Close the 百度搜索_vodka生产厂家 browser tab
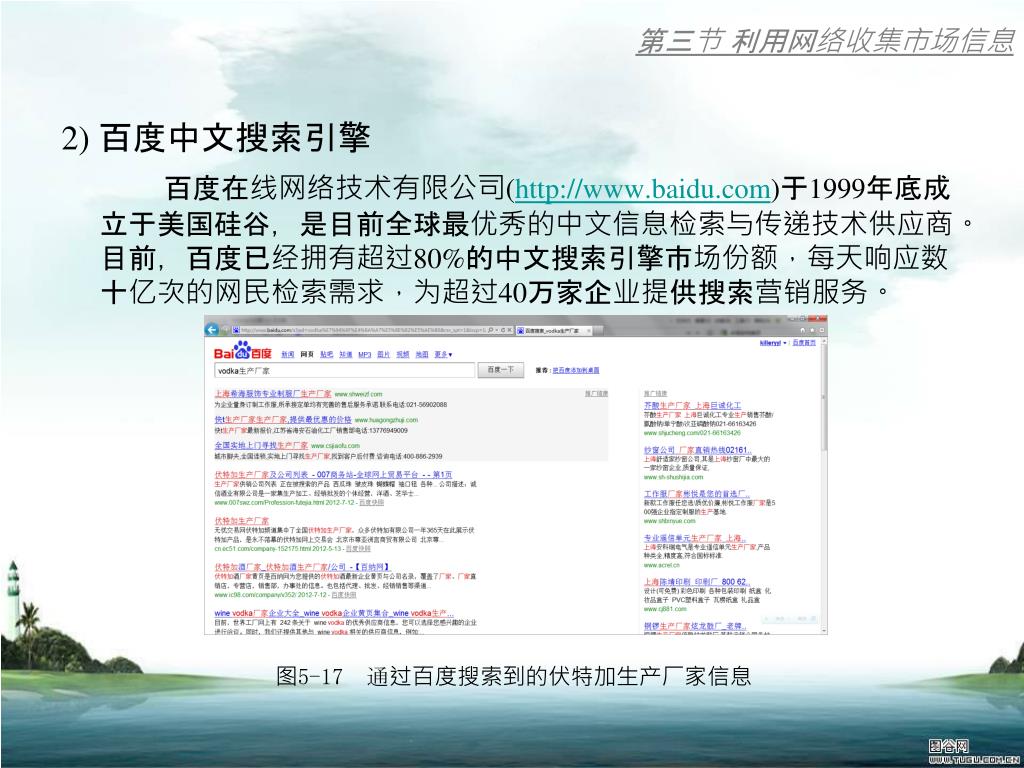The width and height of the screenshot is (1024, 768). tap(588, 331)
